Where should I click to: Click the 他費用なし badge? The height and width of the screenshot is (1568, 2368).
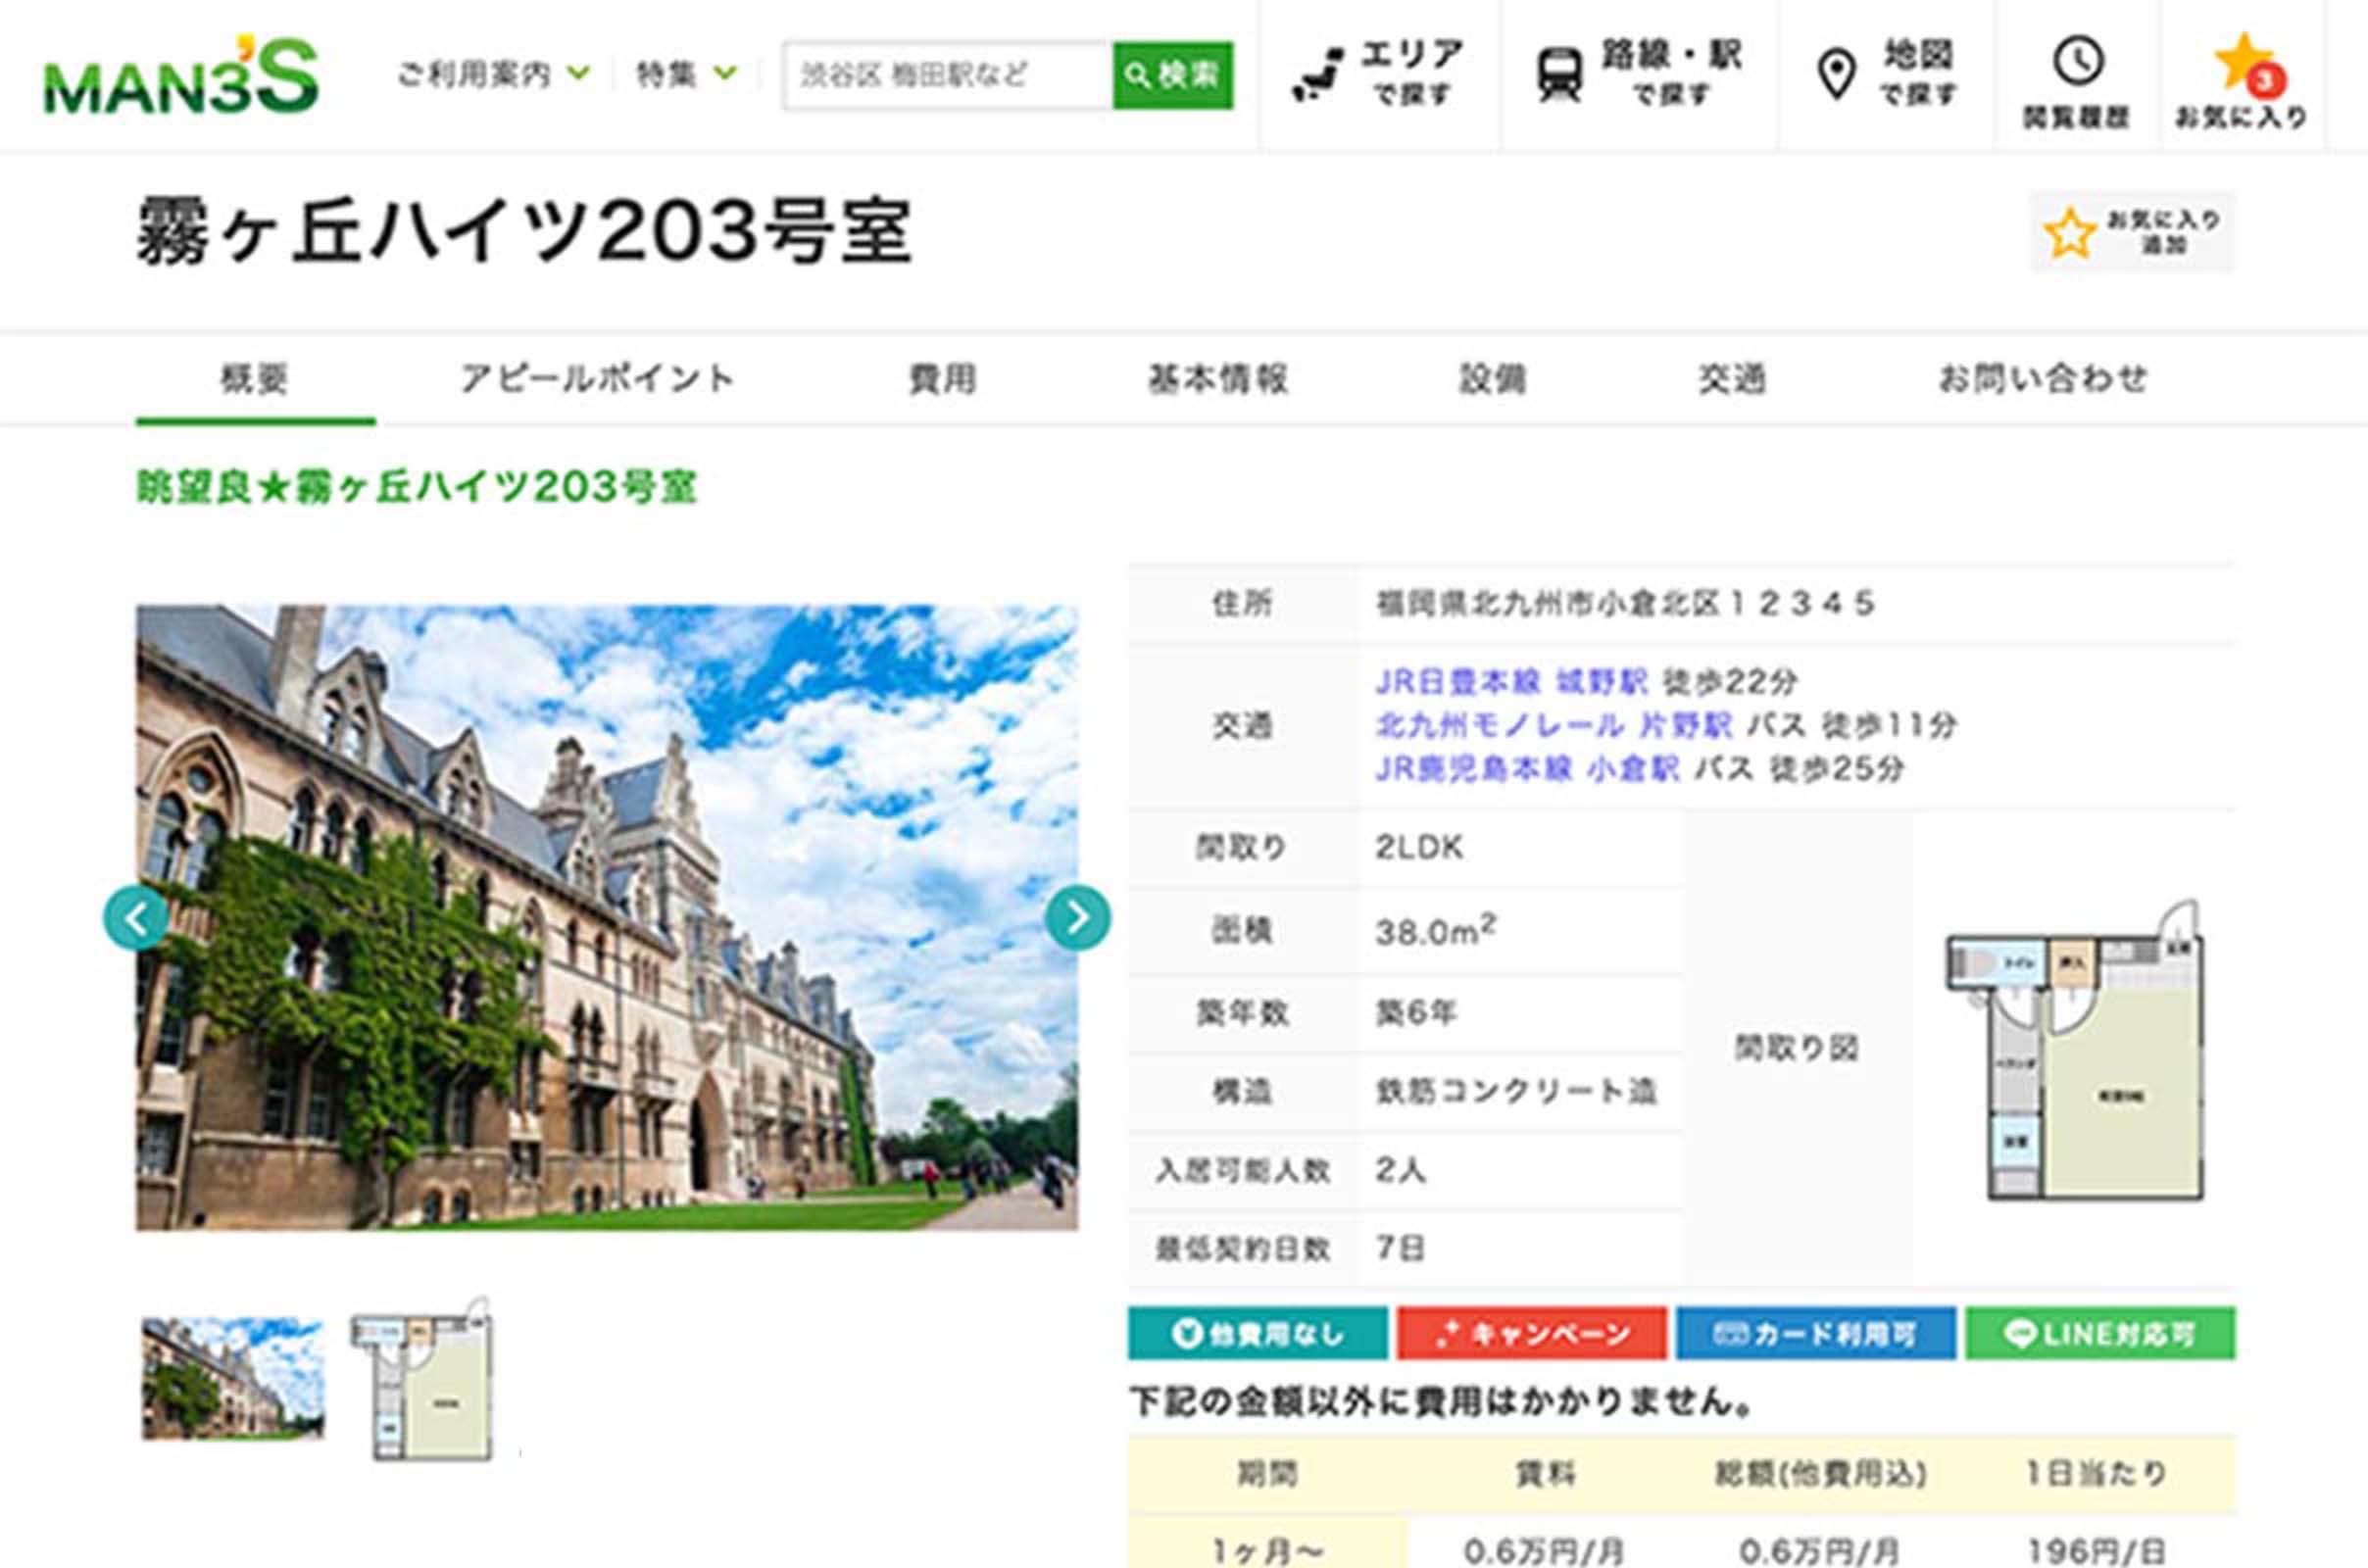1258,1333
